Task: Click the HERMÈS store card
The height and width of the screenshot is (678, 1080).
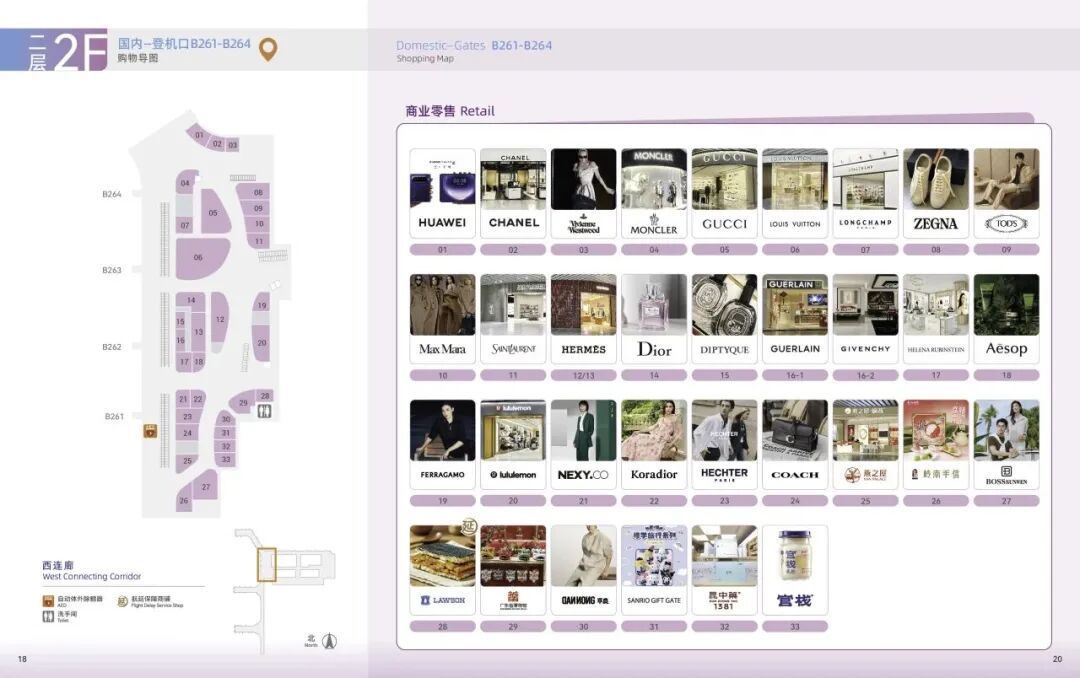Action: [583, 319]
